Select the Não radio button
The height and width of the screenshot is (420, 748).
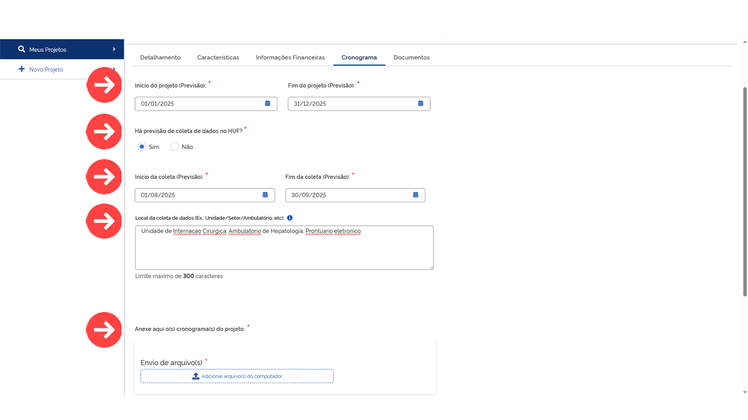pos(175,147)
